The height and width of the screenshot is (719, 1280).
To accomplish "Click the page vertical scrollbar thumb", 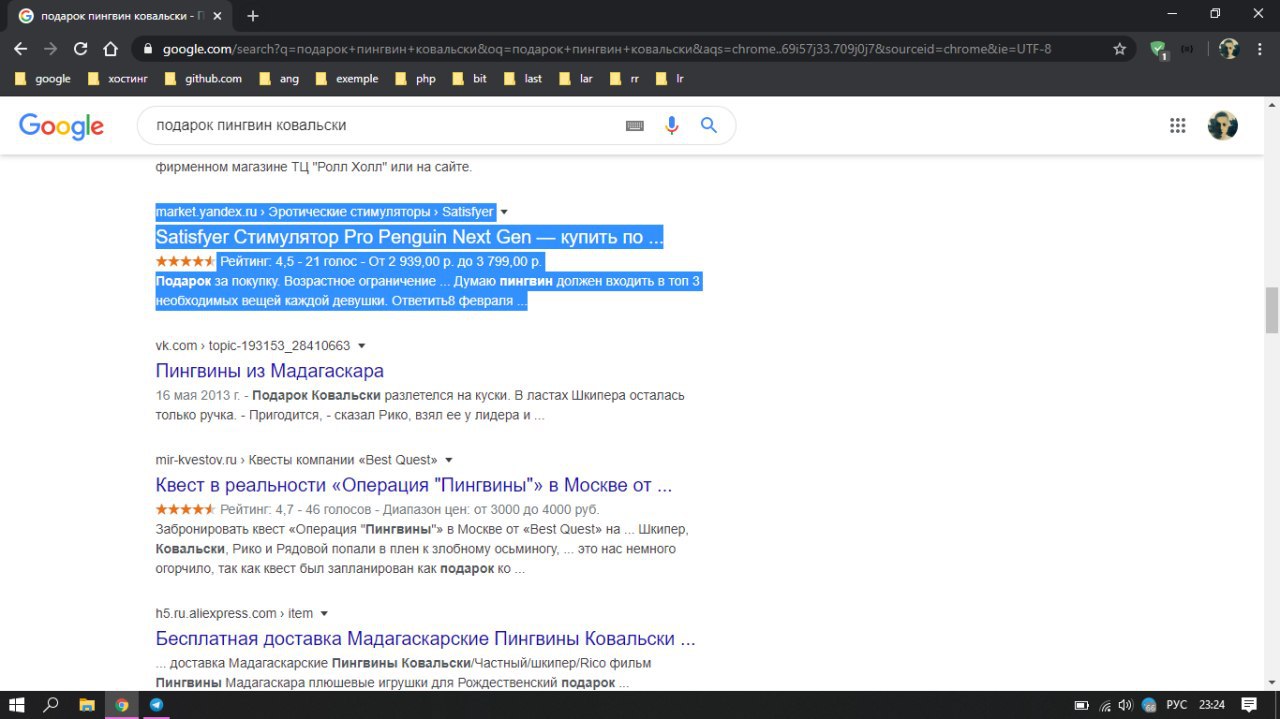I will click(1272, 309).
